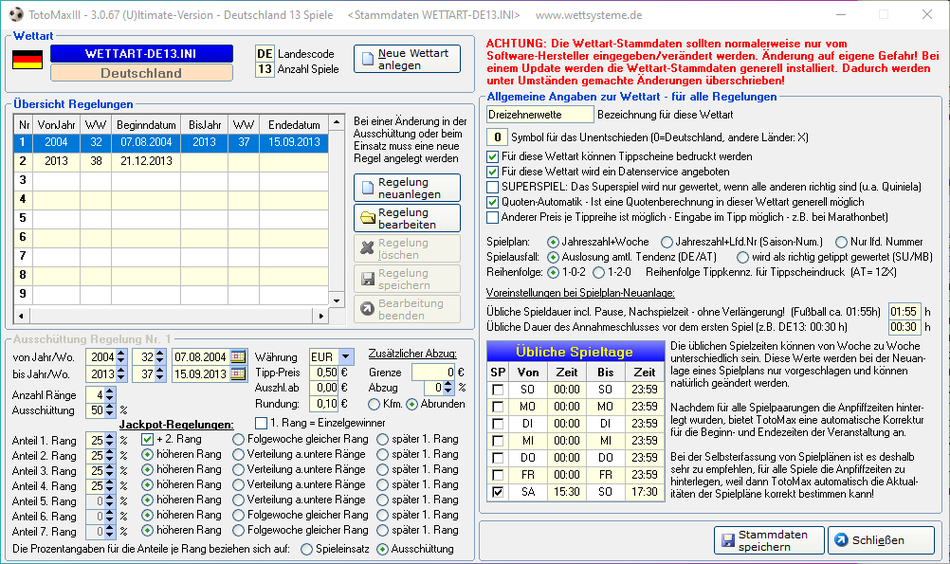Click the Grenze amount field
Screen dimensions: 950x564
[x=433, y=373]
